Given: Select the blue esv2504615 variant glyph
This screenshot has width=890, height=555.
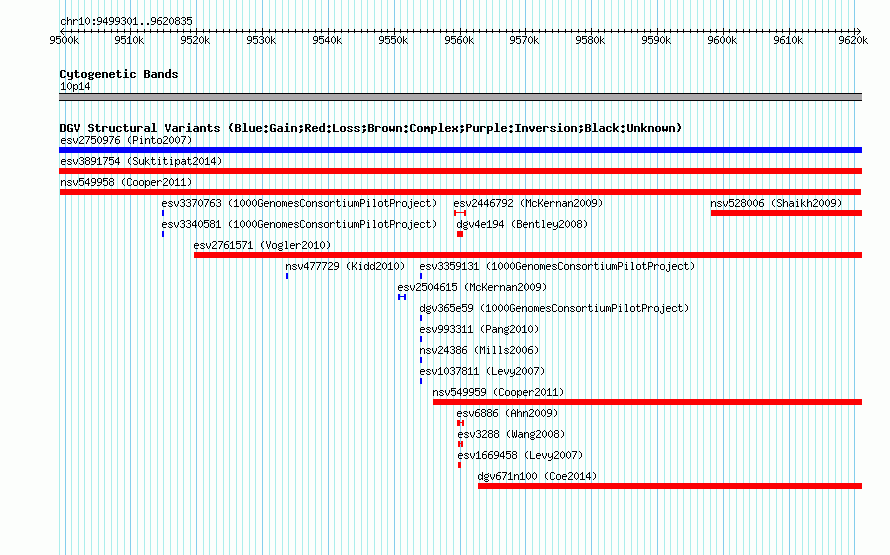Looking at the screenshot, I should pyautogui.click(x=402, y=297).
